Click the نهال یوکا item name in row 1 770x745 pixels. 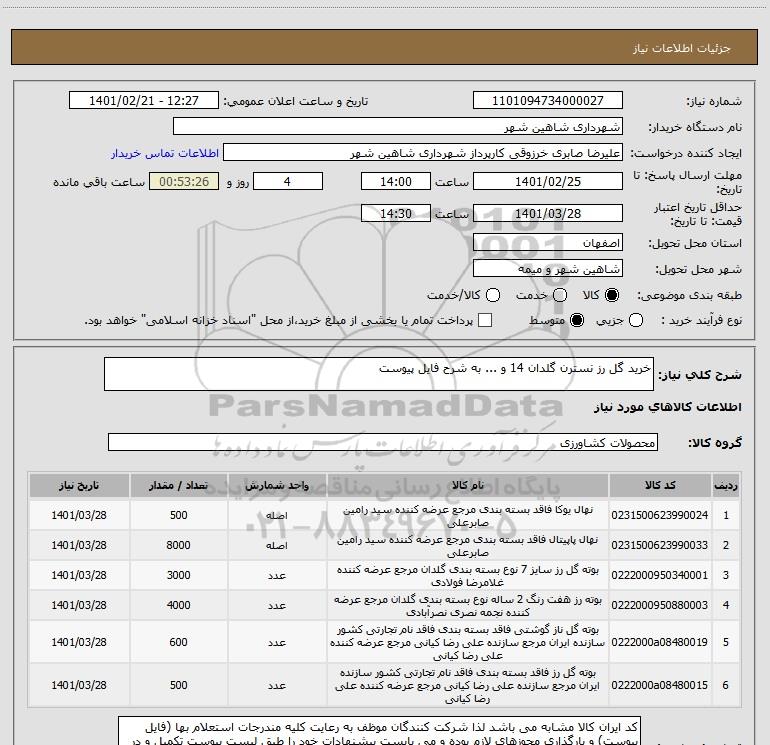tap(468, 516)
